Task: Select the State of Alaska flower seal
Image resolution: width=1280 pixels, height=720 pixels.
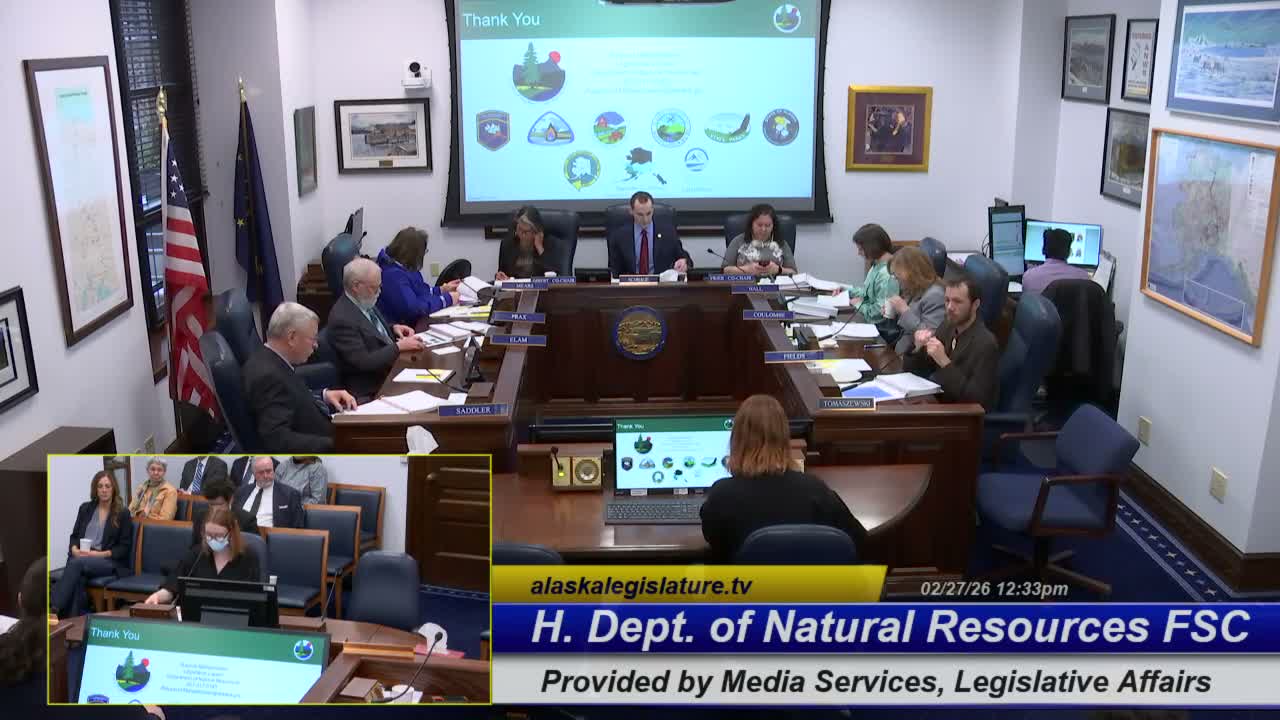Action: point(780,128)
